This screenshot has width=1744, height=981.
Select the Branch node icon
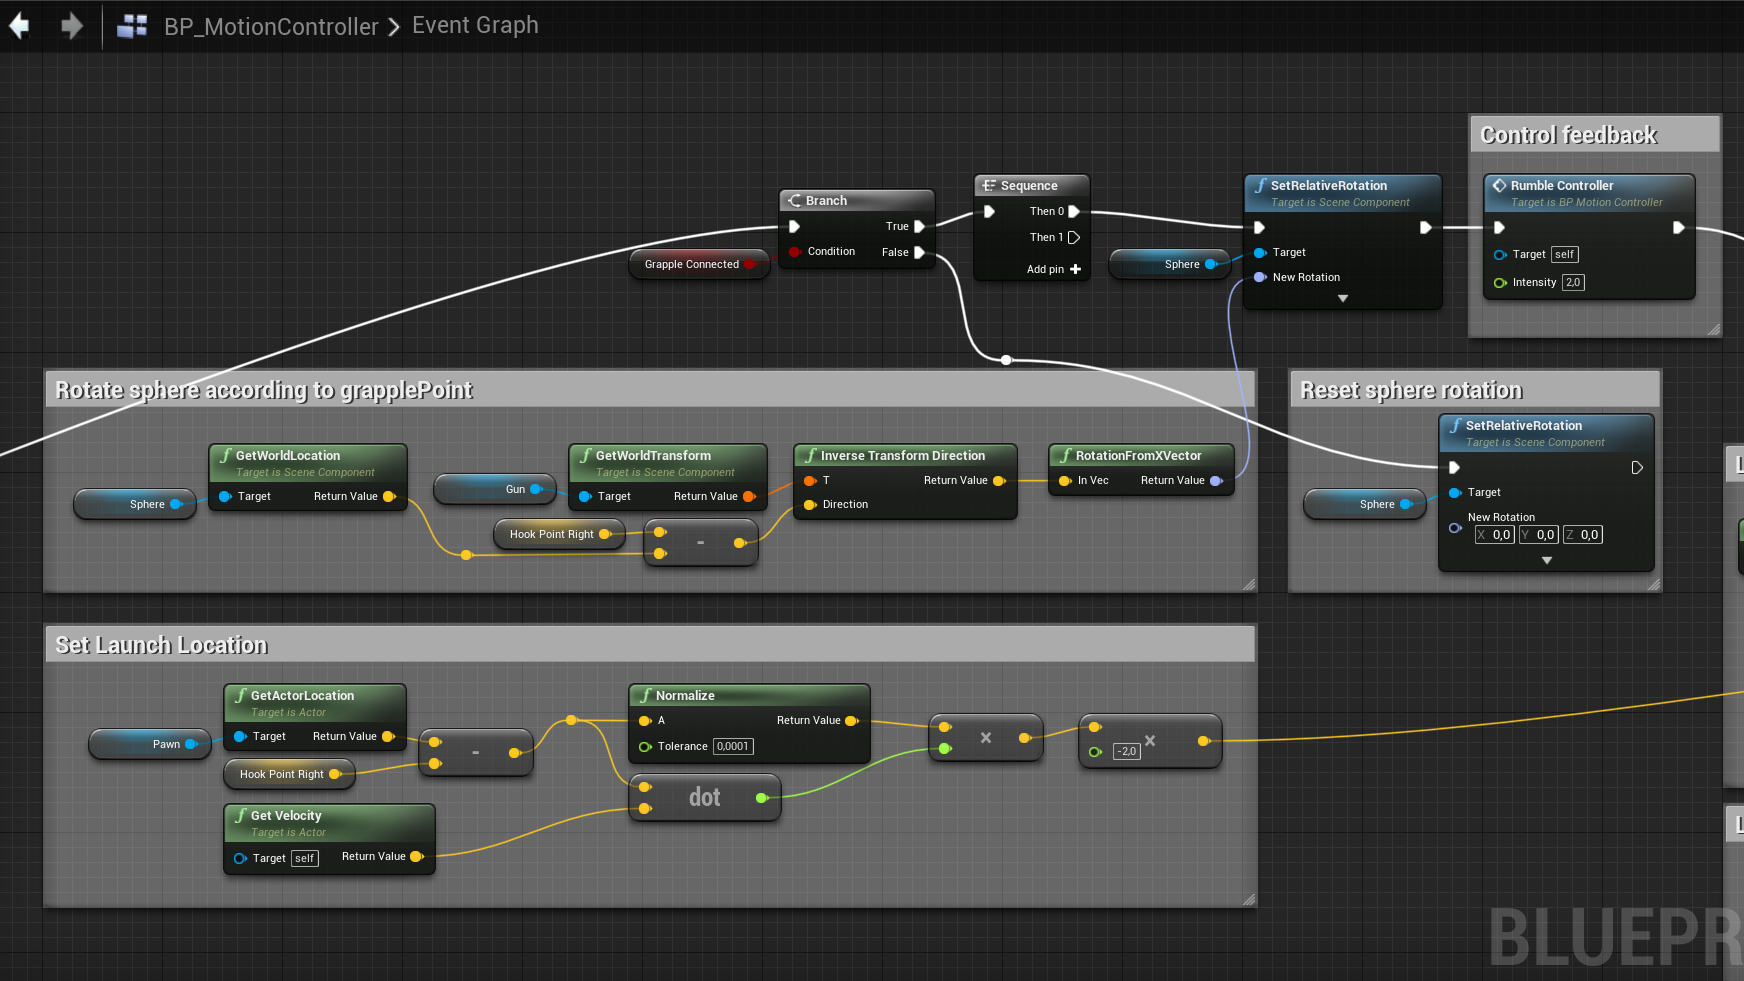pos(795,200)
